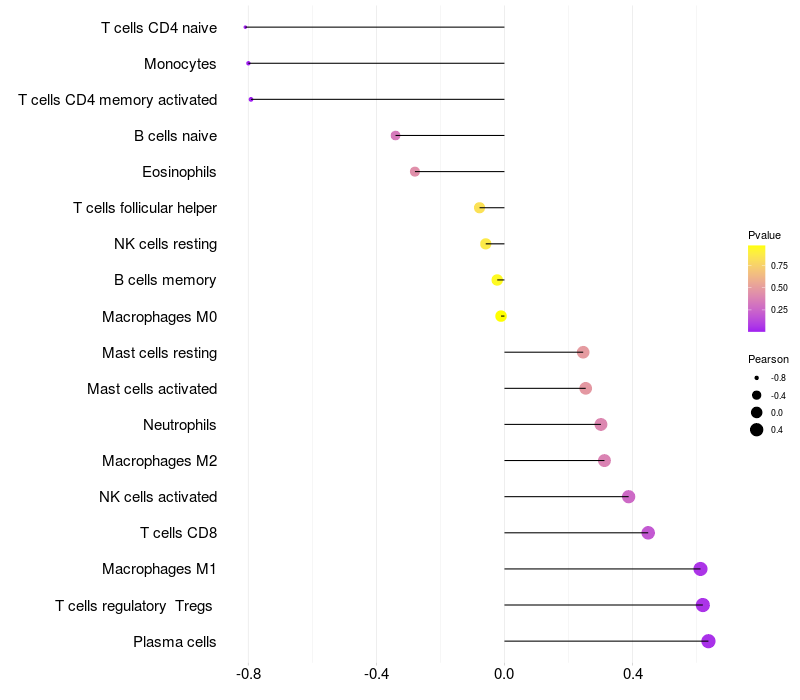Screen dimensions: 800x700
Task: Select the T cells regulatory Tregs dot
Action: click(703, 605)
